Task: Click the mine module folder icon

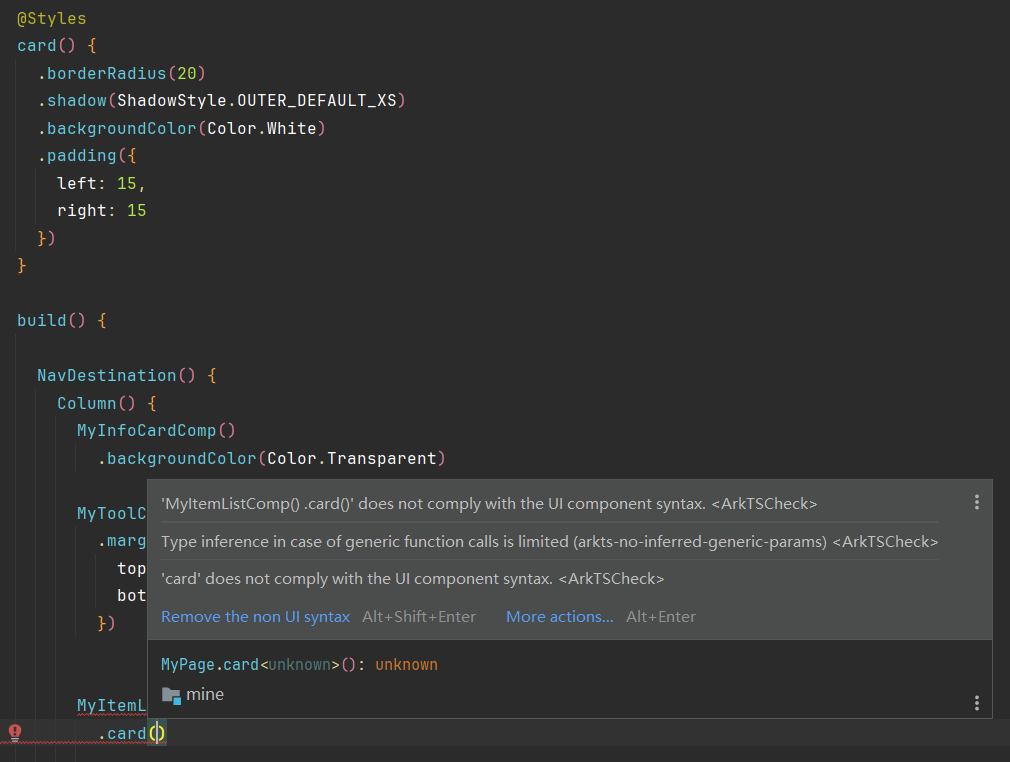Action: [171, 695]
